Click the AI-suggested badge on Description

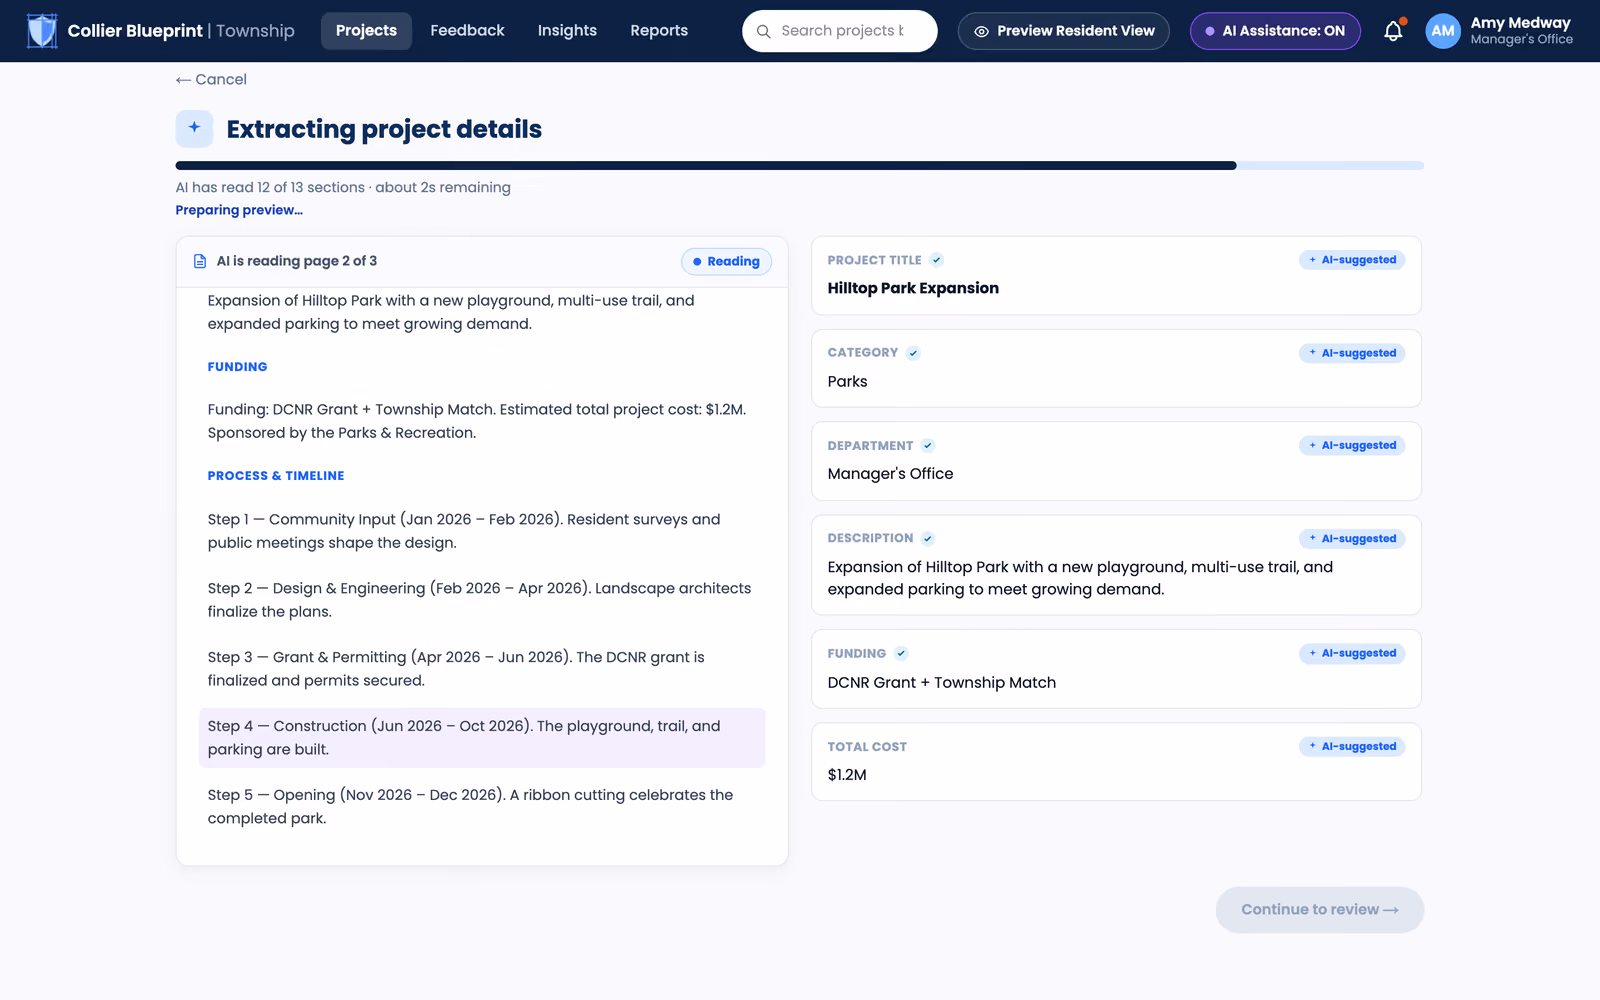coord(1352,538)
